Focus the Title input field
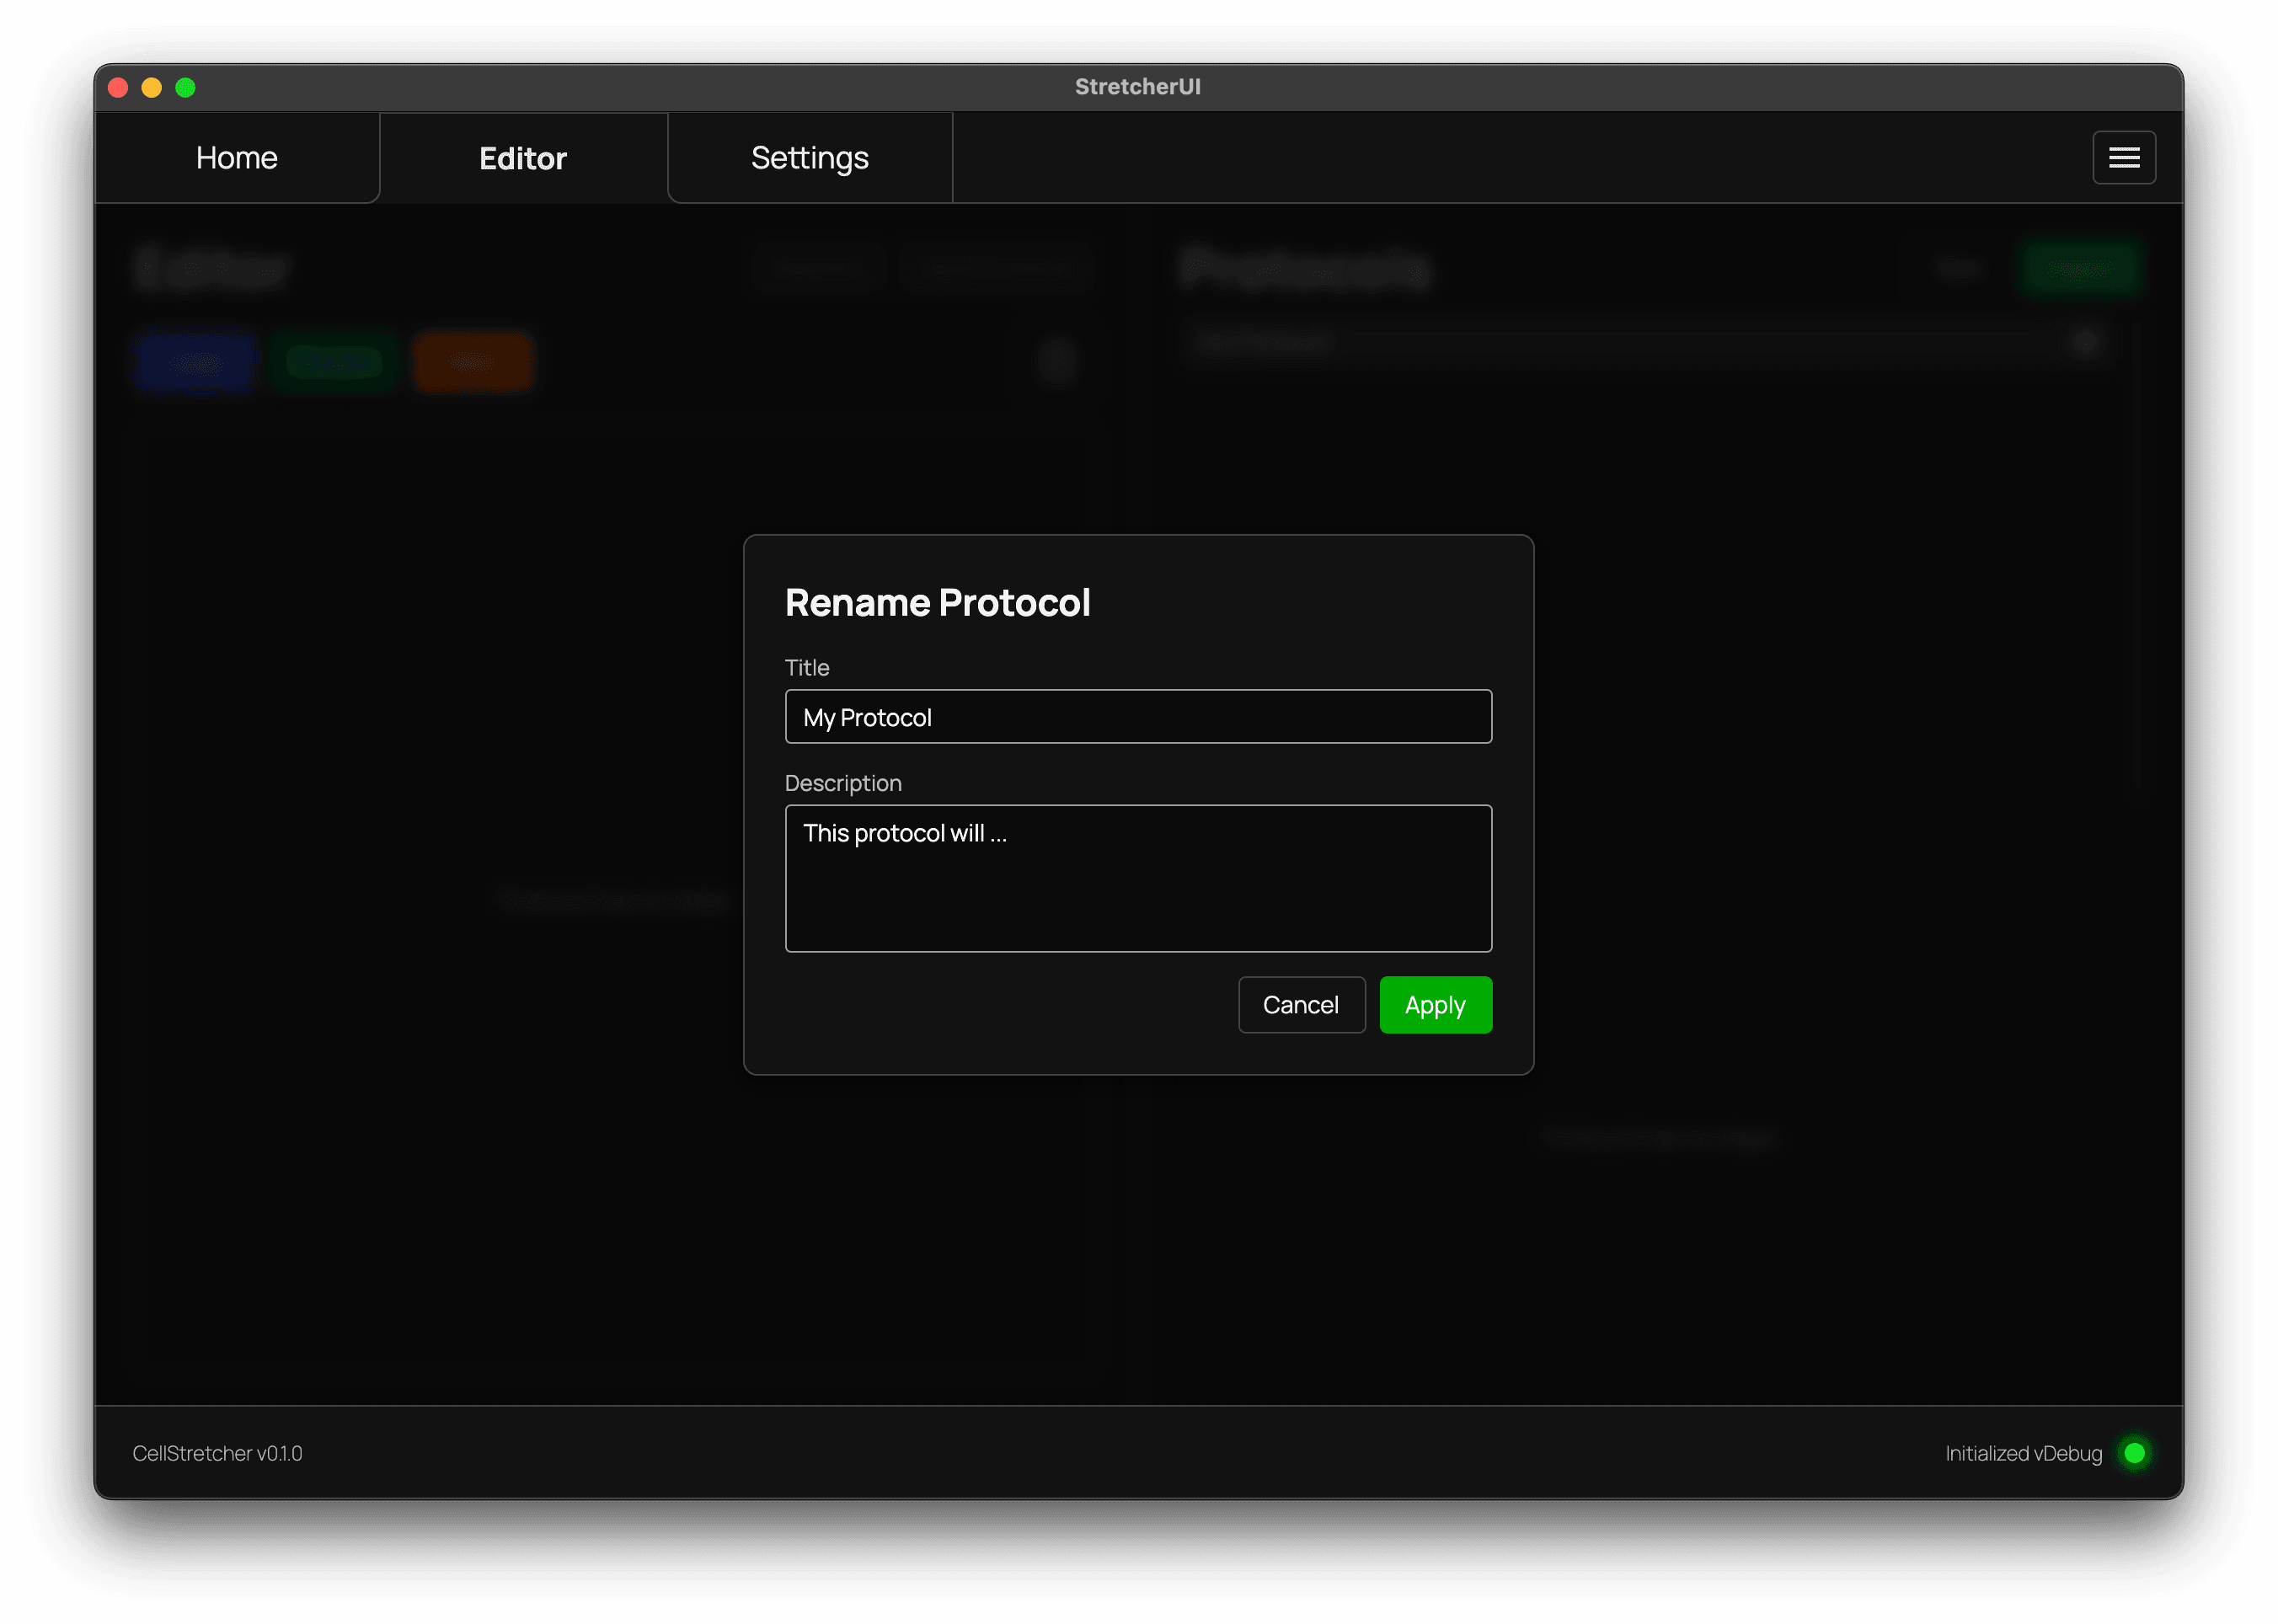The image size is (2278, 1624). [1138, 716]
